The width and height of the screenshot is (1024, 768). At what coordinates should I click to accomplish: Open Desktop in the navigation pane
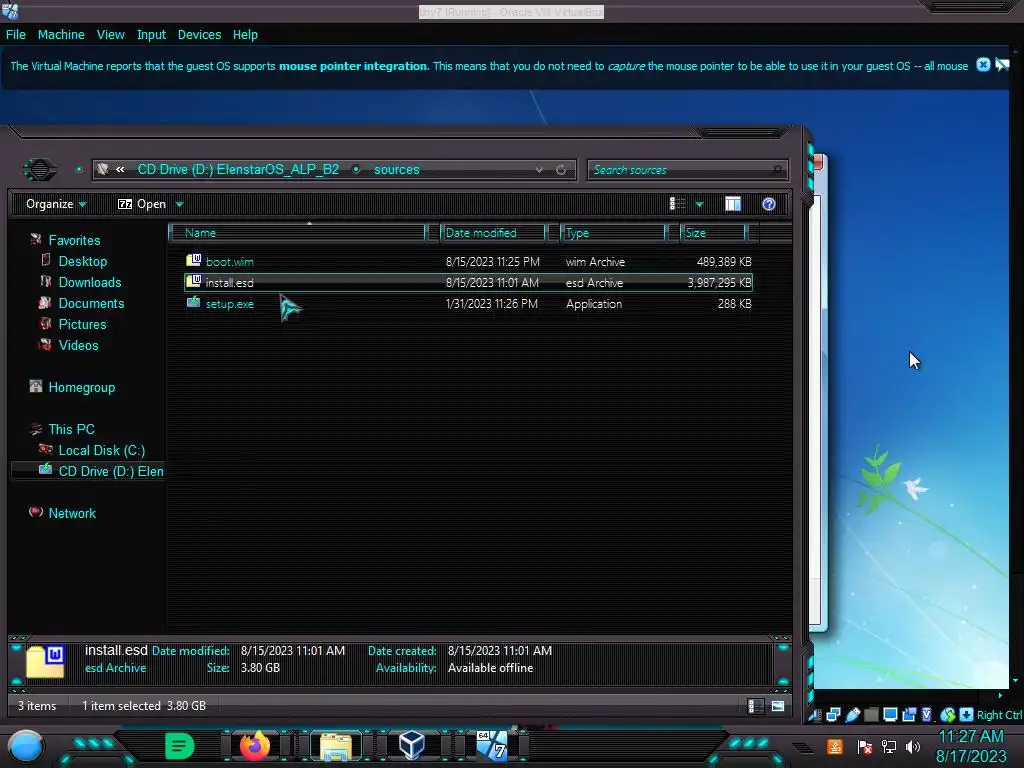click(x=83, y=261)
